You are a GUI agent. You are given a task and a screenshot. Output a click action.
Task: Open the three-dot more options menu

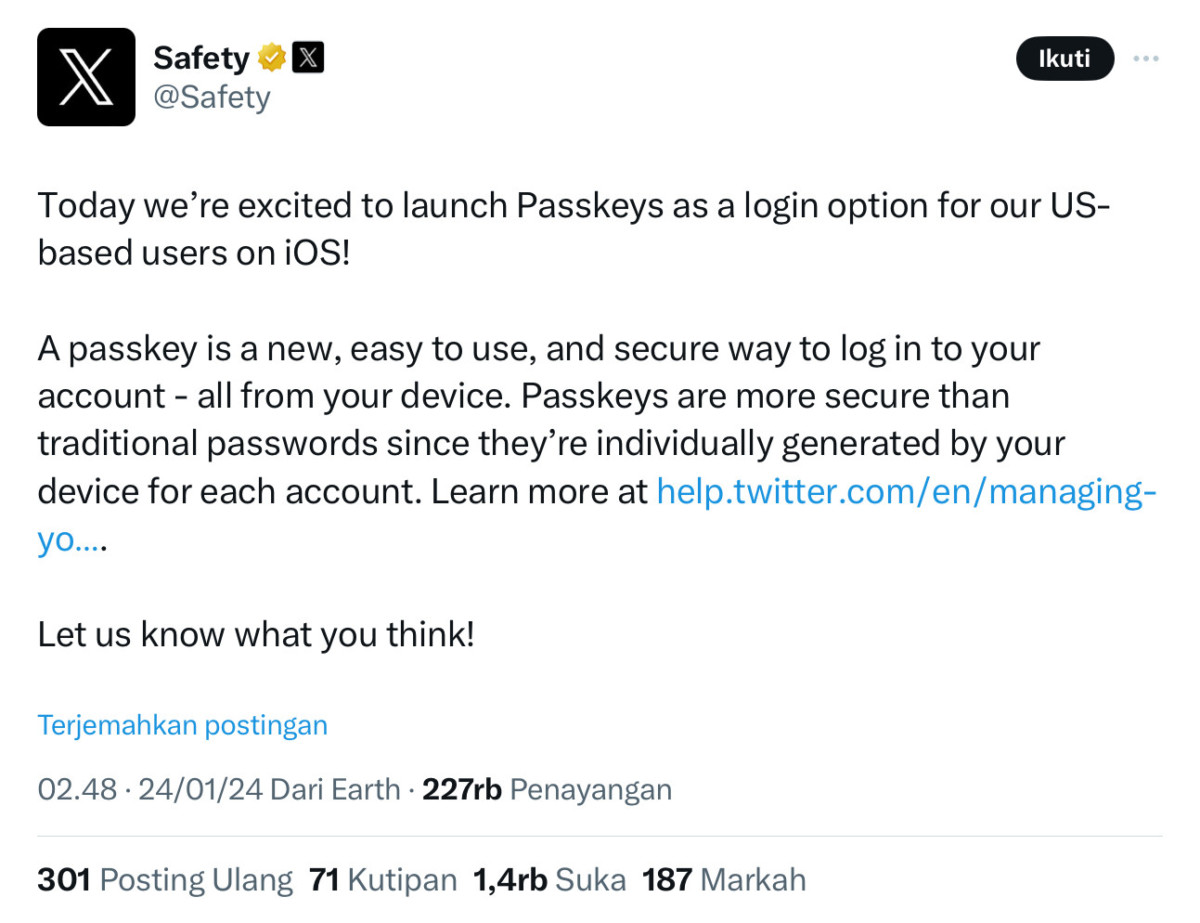pos(1146,59)
